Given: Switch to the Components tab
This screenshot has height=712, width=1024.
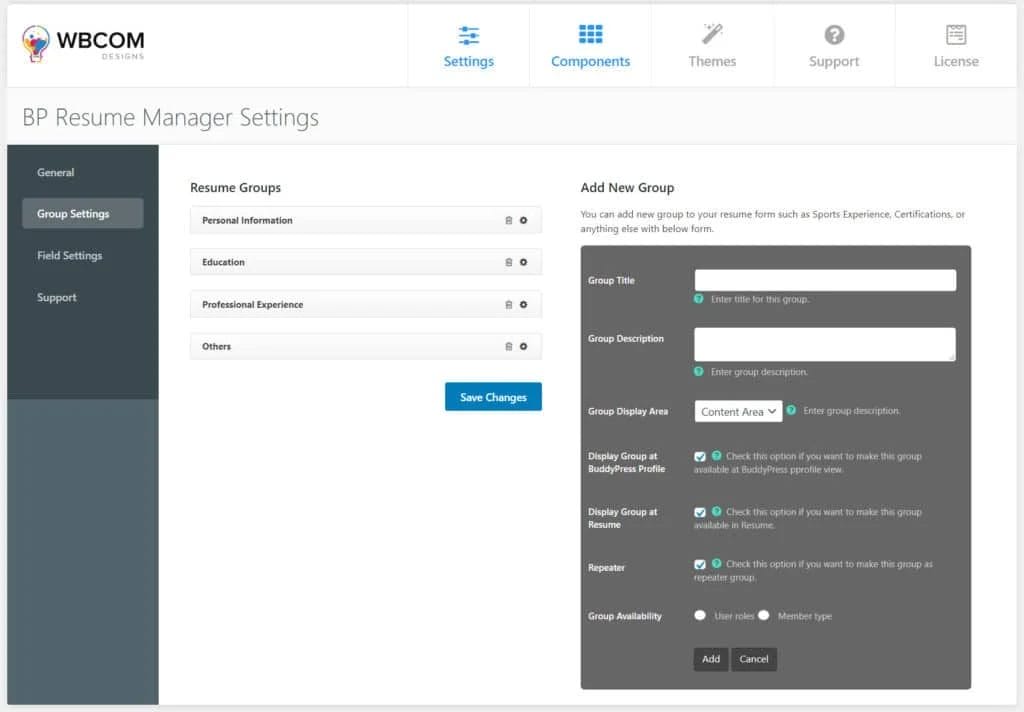Looking at the screenshot, I should [x=590, y=46].
